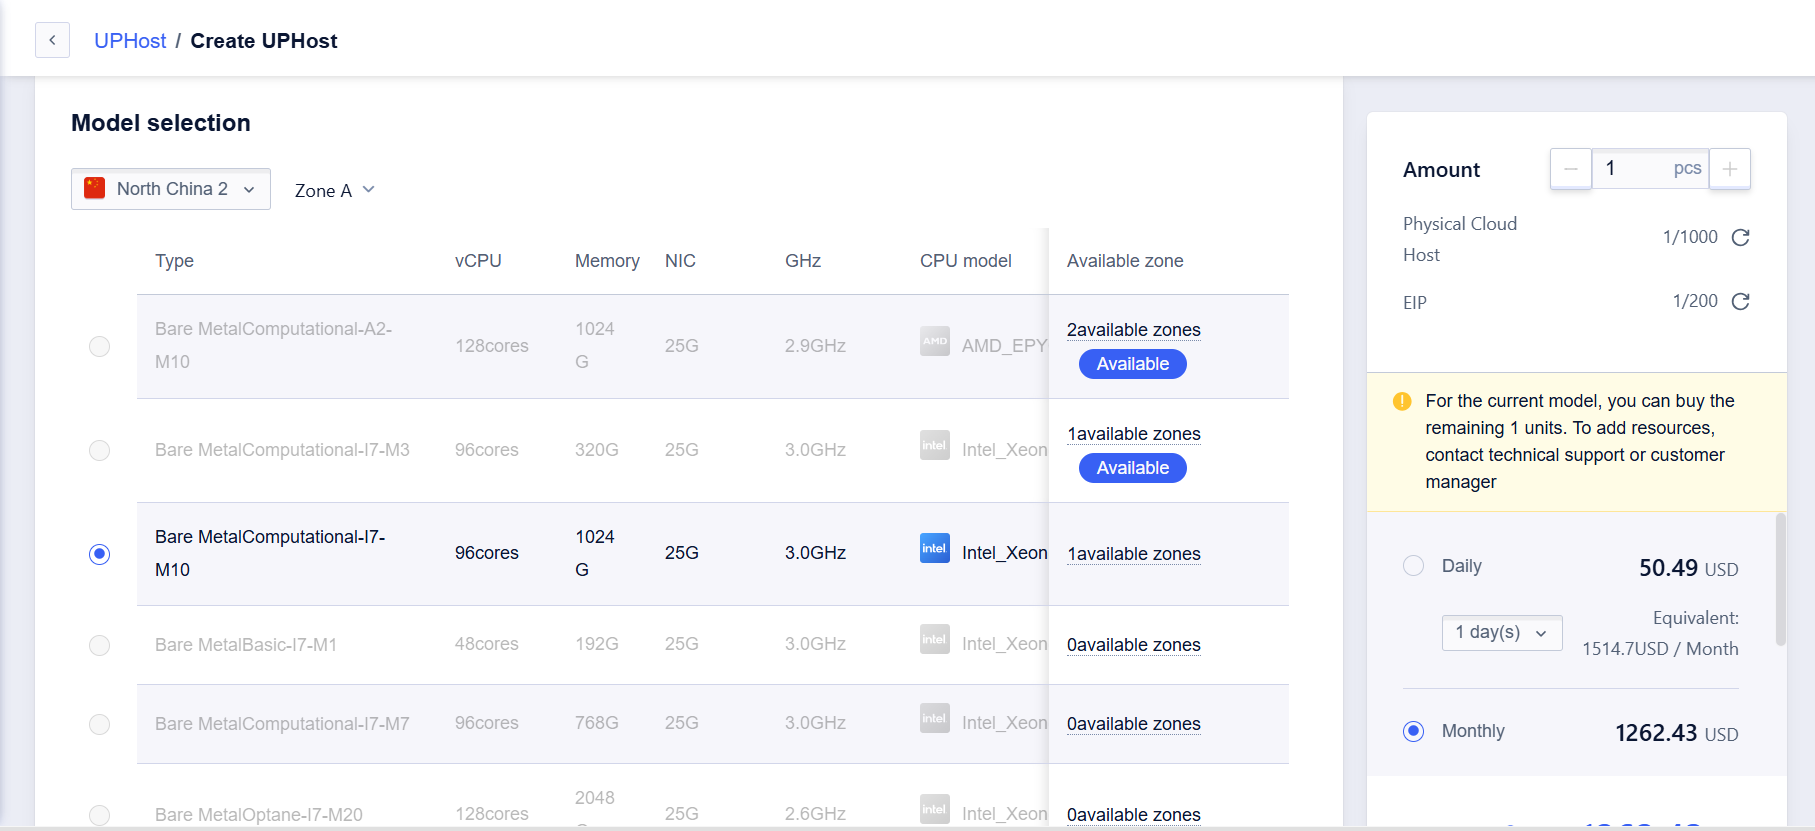Viewport: 1815px width, 831px height.
Task: Increase the amount with the plus button
Action: coord(1730,169)
